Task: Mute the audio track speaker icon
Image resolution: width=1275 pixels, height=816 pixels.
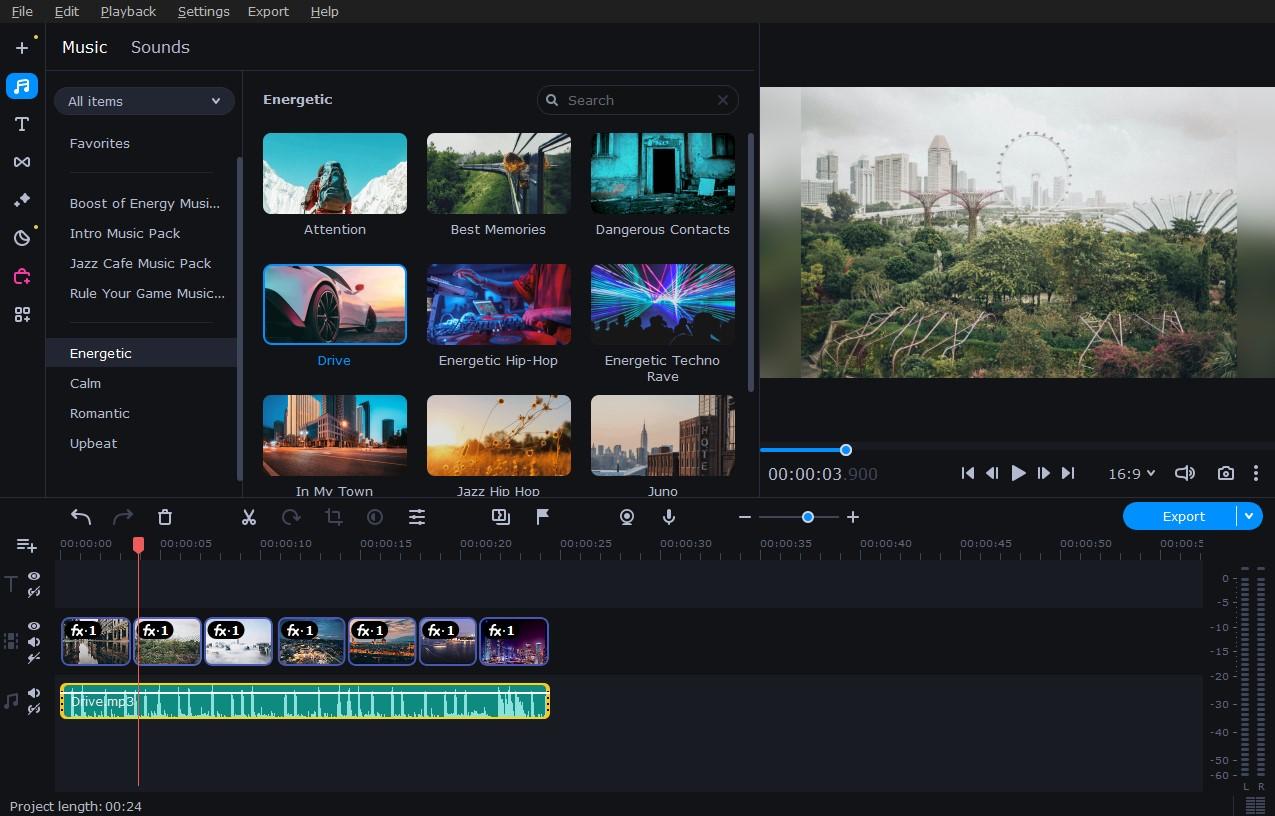Action: tap(34, 693)
